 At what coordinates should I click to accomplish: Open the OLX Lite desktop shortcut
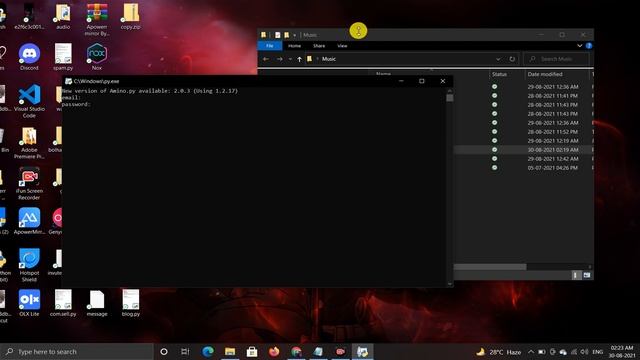pyautogui.click(x=29, y=303)
